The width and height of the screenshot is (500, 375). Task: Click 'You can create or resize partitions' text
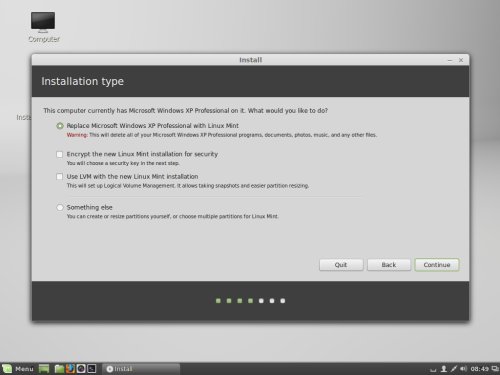(x=172, y=217)
